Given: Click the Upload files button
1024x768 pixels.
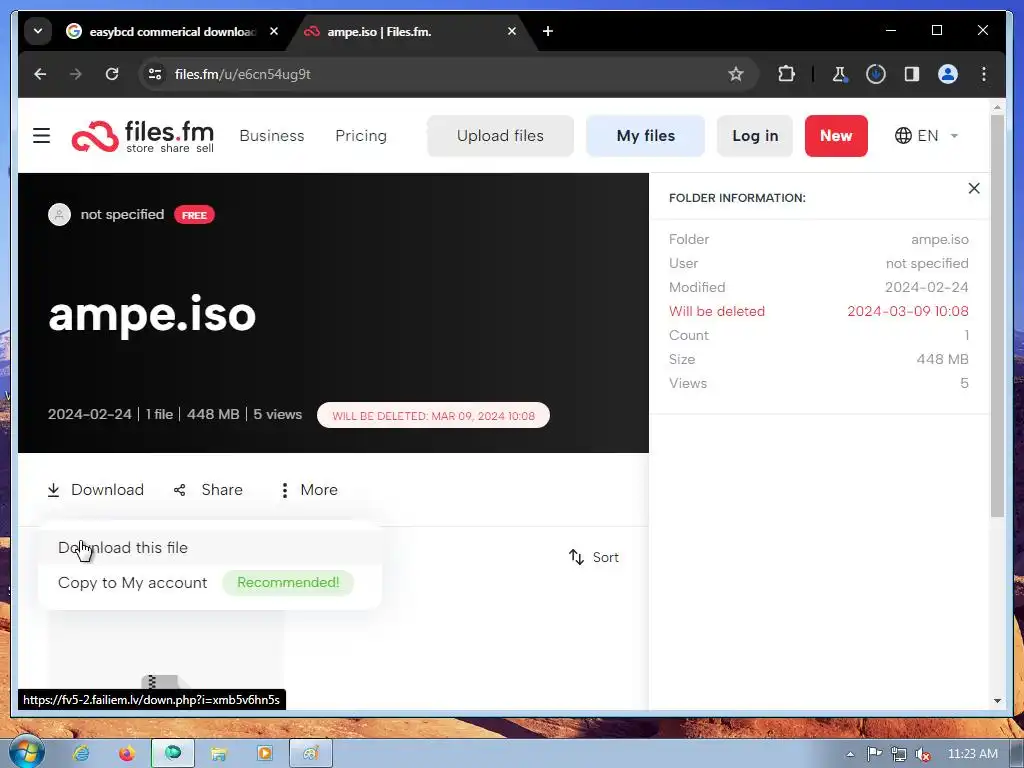Looking at the screenshot, I should tap(500, 136).
